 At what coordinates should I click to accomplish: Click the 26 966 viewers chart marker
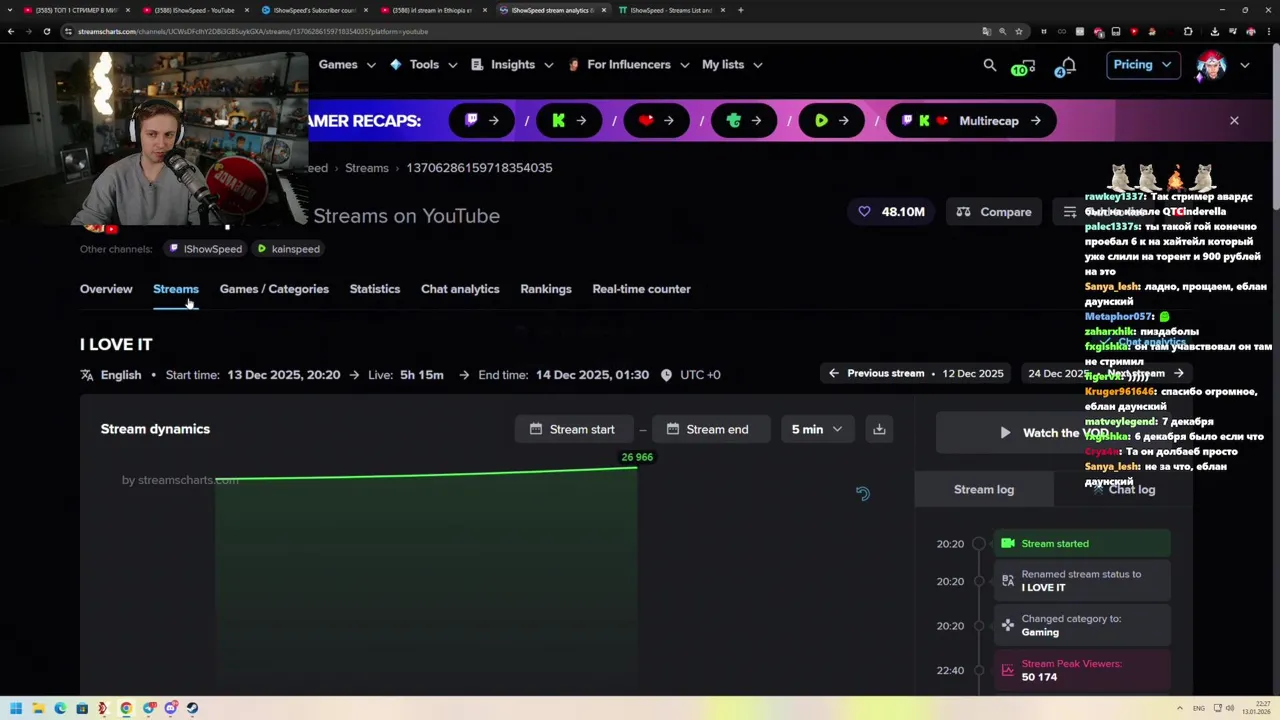click(x=637, y=457)
